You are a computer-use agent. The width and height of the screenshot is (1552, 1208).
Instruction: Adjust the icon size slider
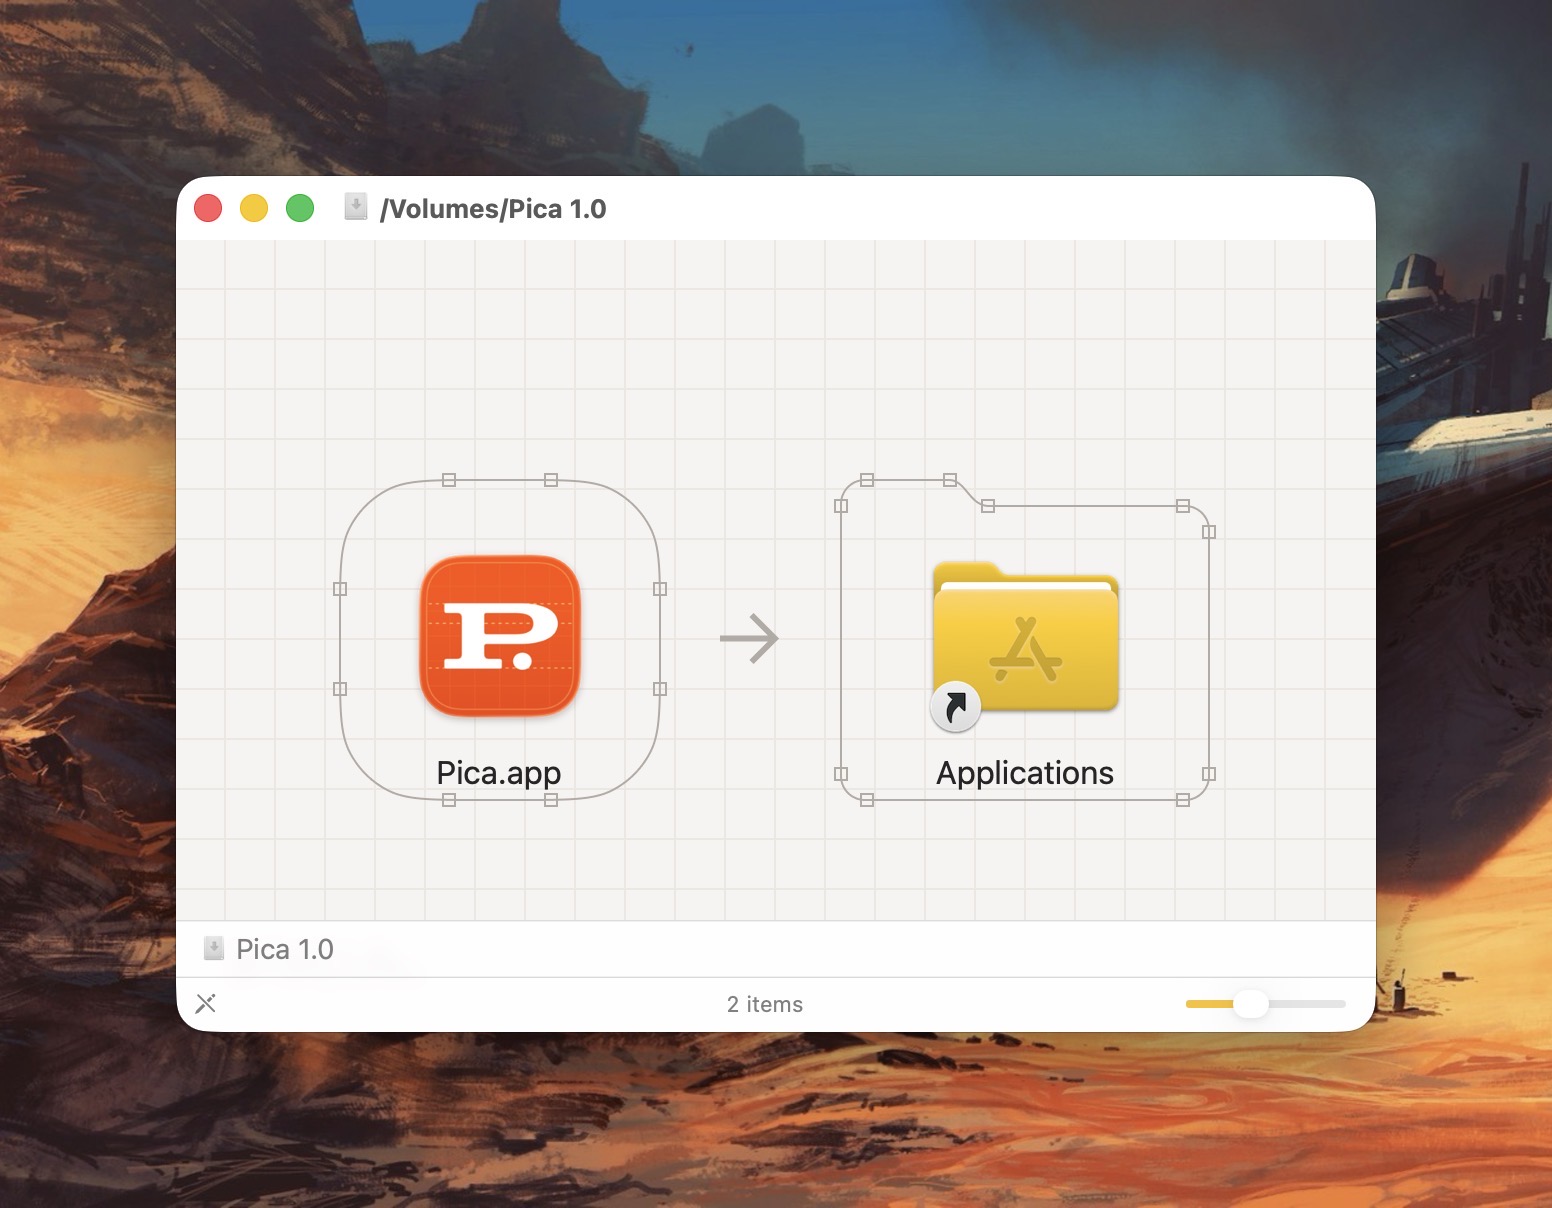pyautogui.click(x=1251, y=1004)
